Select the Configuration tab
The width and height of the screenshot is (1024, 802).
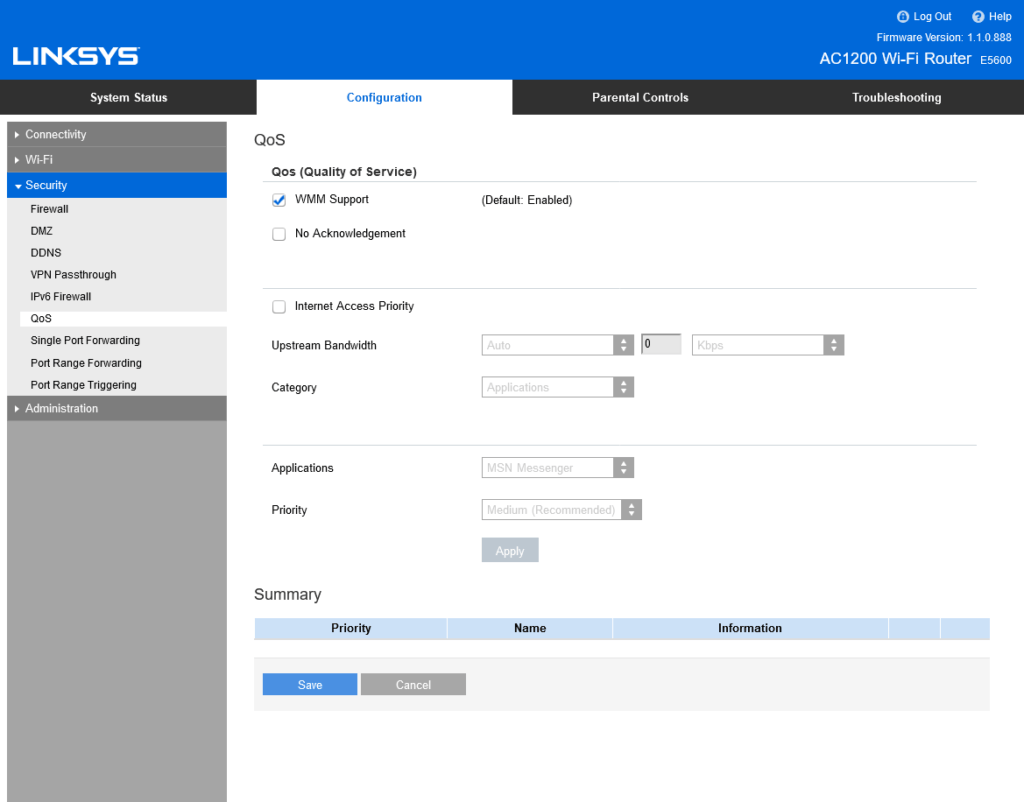click(x=384, y=97)
